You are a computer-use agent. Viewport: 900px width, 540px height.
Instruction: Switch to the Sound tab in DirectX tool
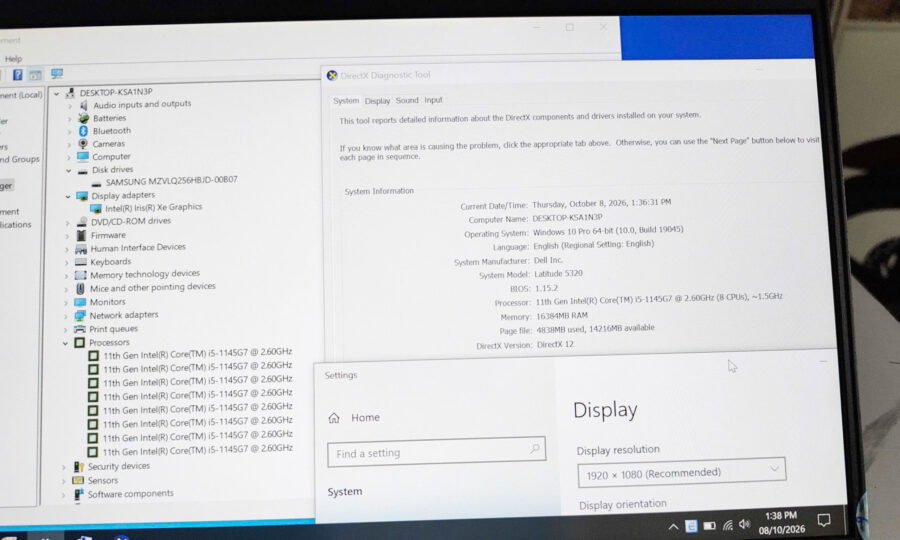pyautogui.click(x=407, y=100)
